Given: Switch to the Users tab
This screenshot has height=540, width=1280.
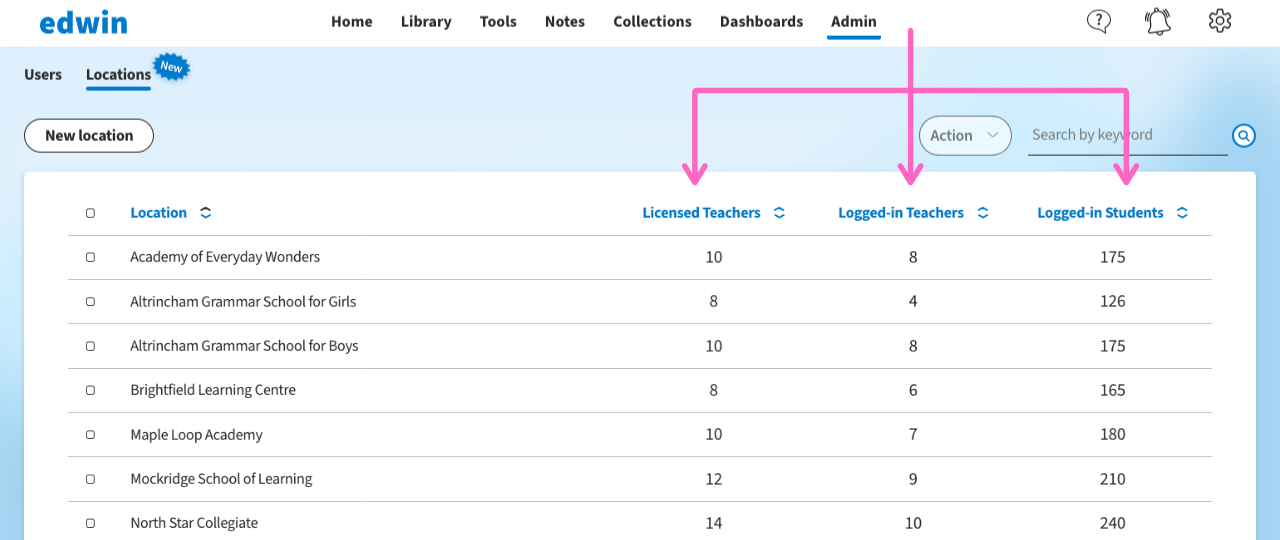Looking at the screenshot, I should [x=43, y=74].
